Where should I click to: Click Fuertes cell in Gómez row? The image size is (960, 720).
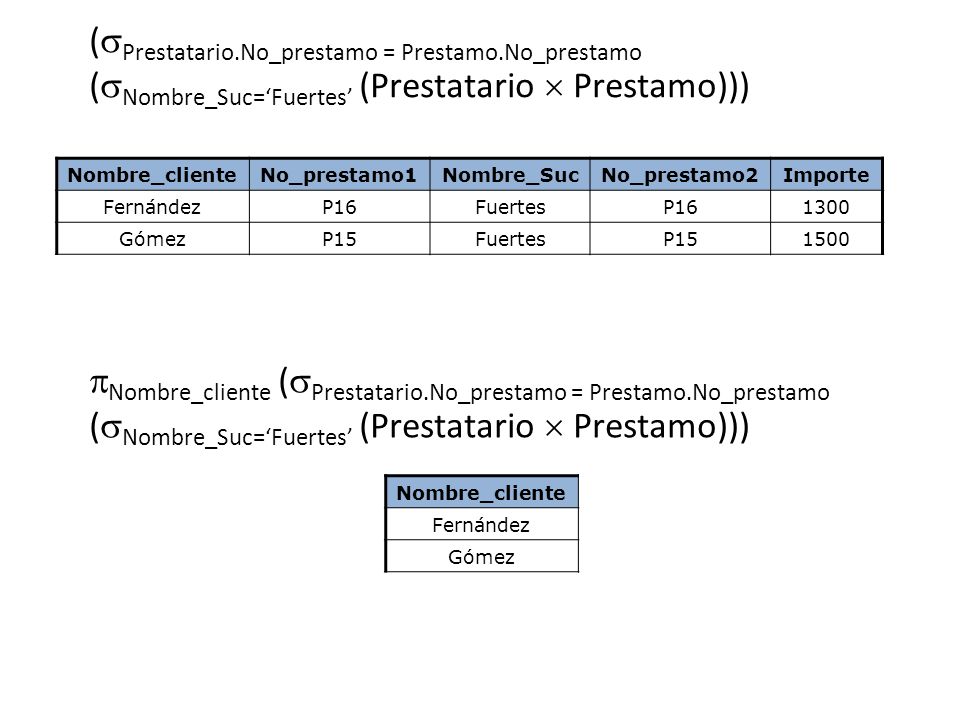point(510,239)
